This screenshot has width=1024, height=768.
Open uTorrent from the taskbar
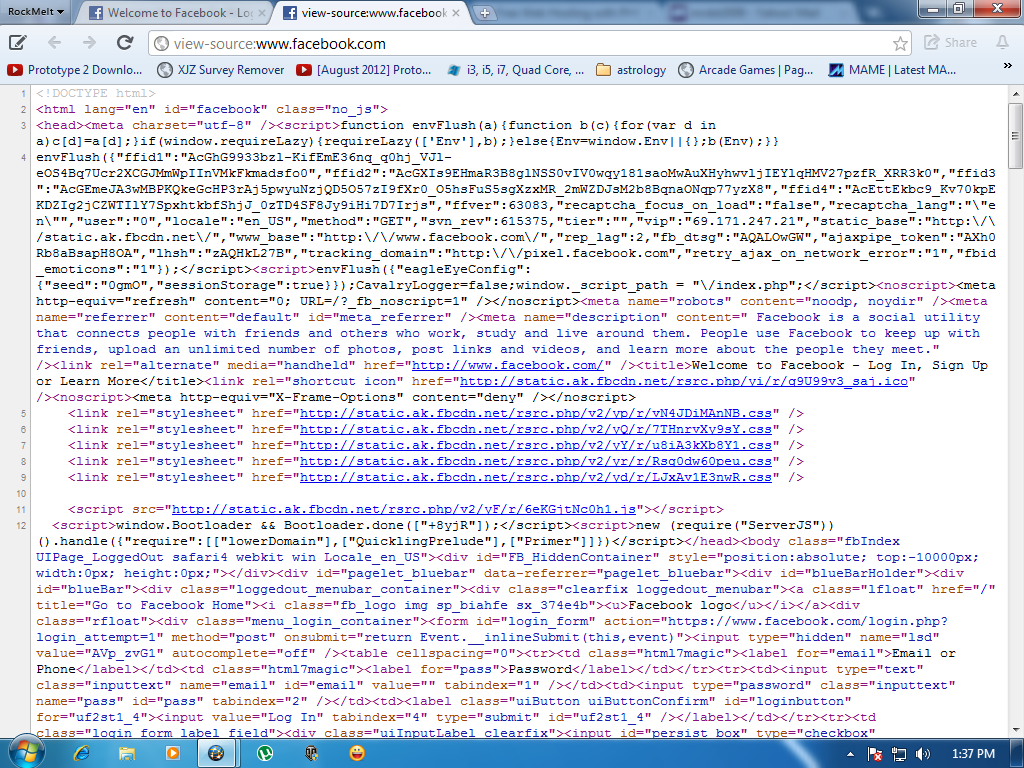tap(264, 754)
